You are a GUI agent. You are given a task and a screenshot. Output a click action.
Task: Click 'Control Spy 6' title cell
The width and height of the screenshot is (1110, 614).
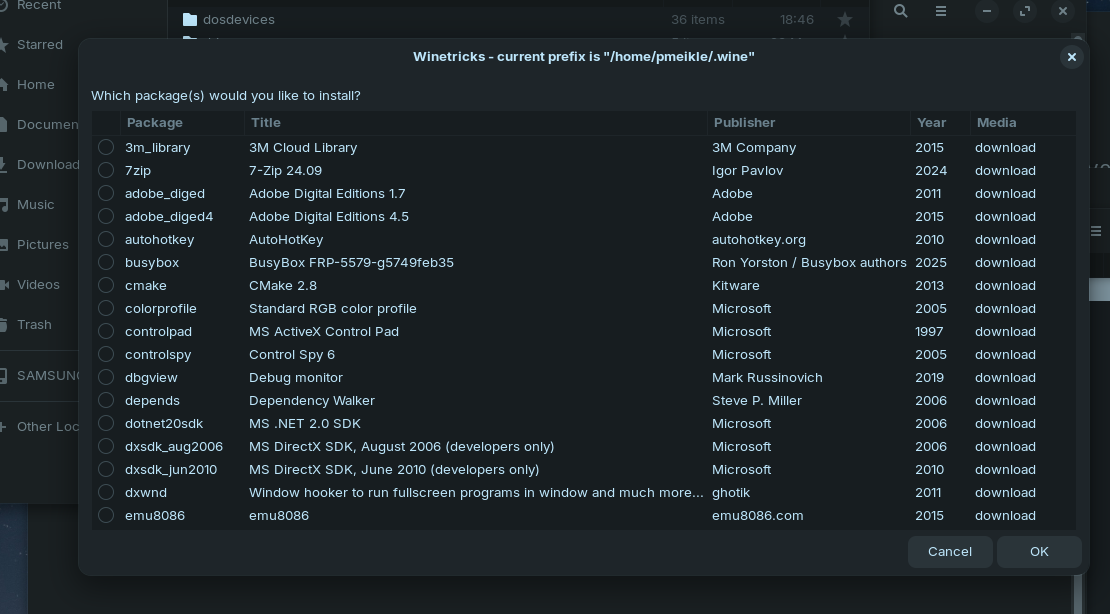point(292,355)
